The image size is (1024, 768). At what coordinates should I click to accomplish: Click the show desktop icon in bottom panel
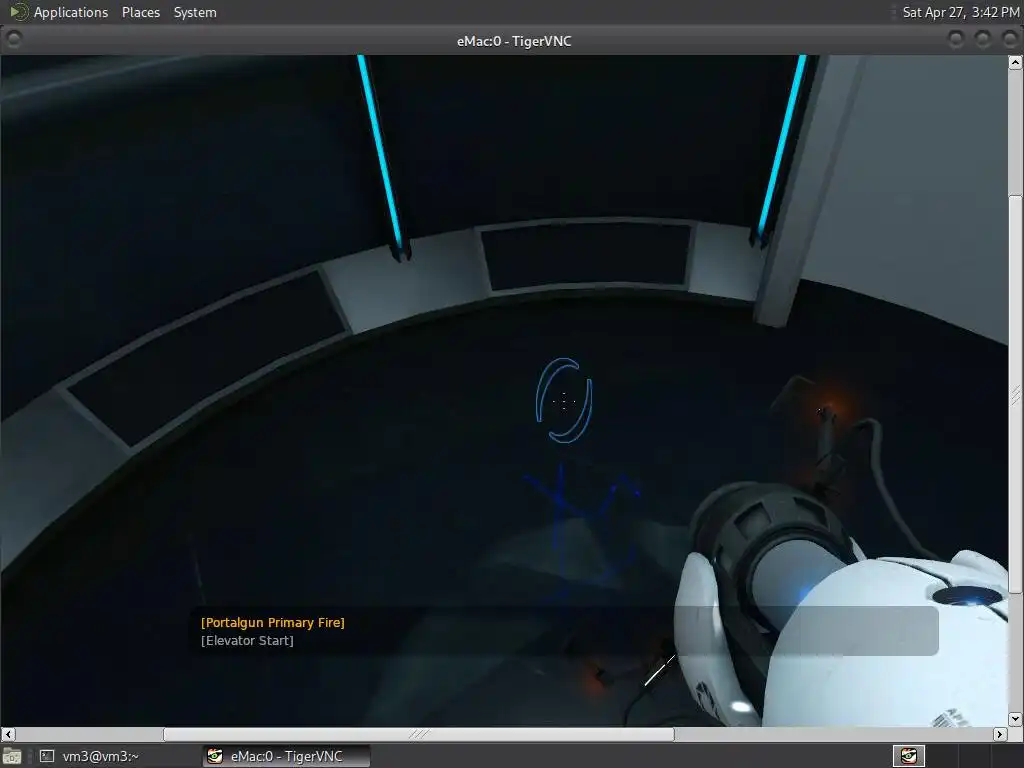pos(12,756)
